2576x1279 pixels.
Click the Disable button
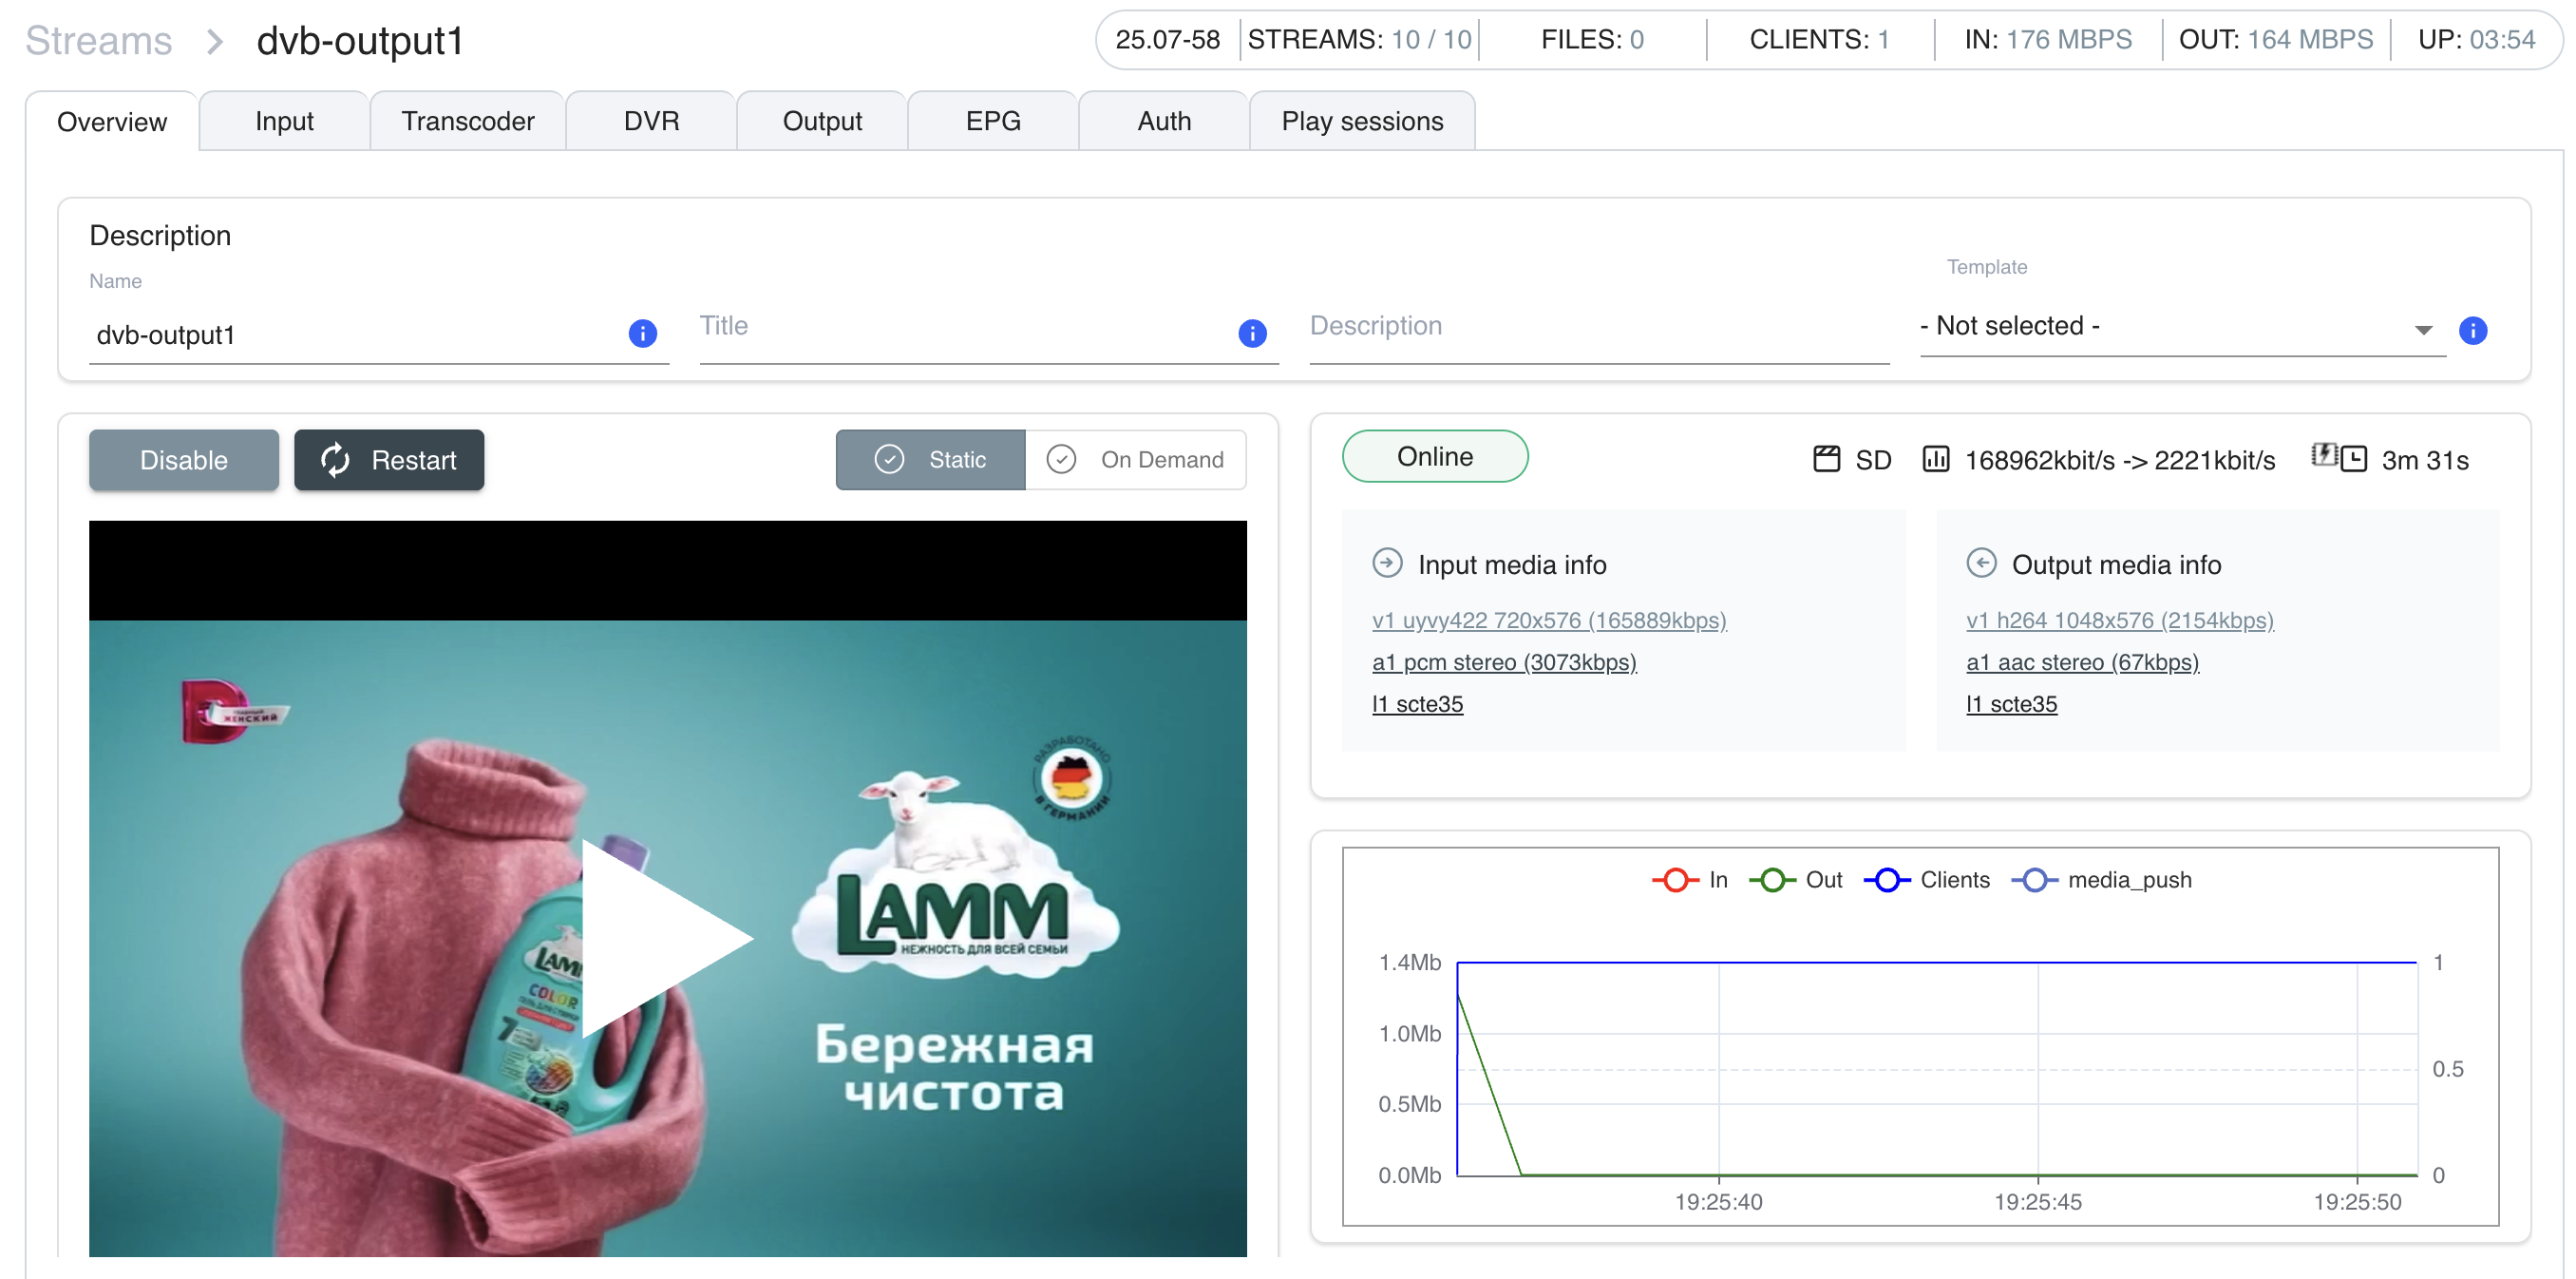pos(184,460)
